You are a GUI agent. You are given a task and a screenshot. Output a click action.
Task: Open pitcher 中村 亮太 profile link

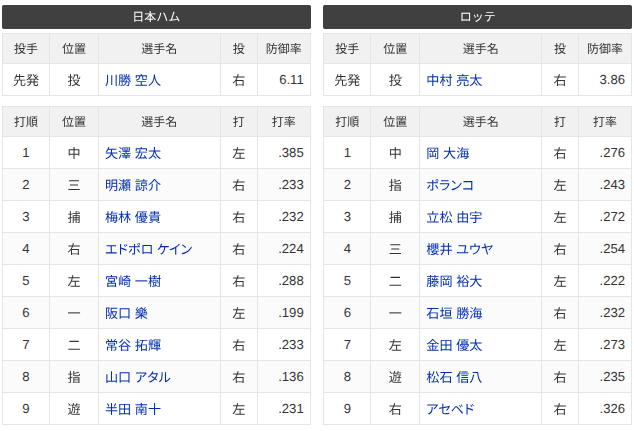click(454, 80)
